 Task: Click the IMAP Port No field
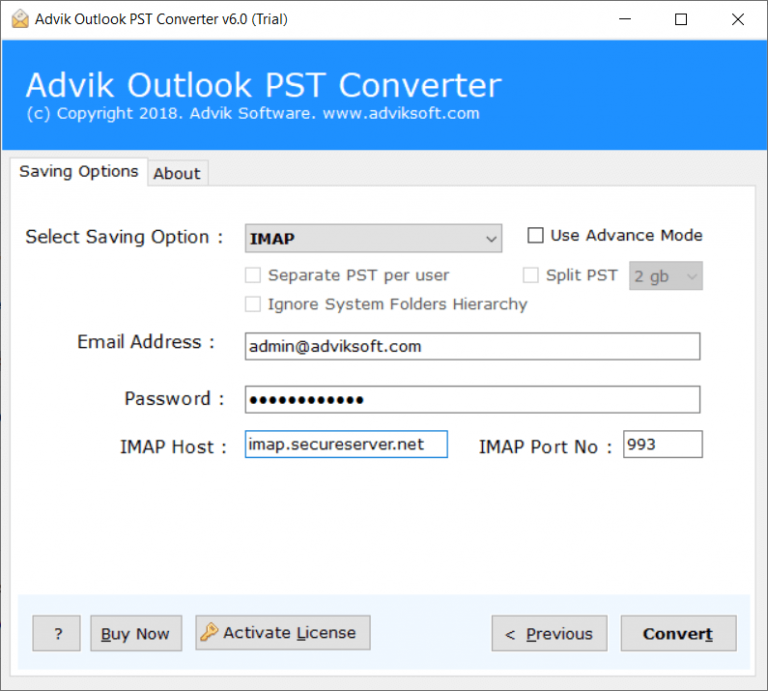tap(663, 444)
